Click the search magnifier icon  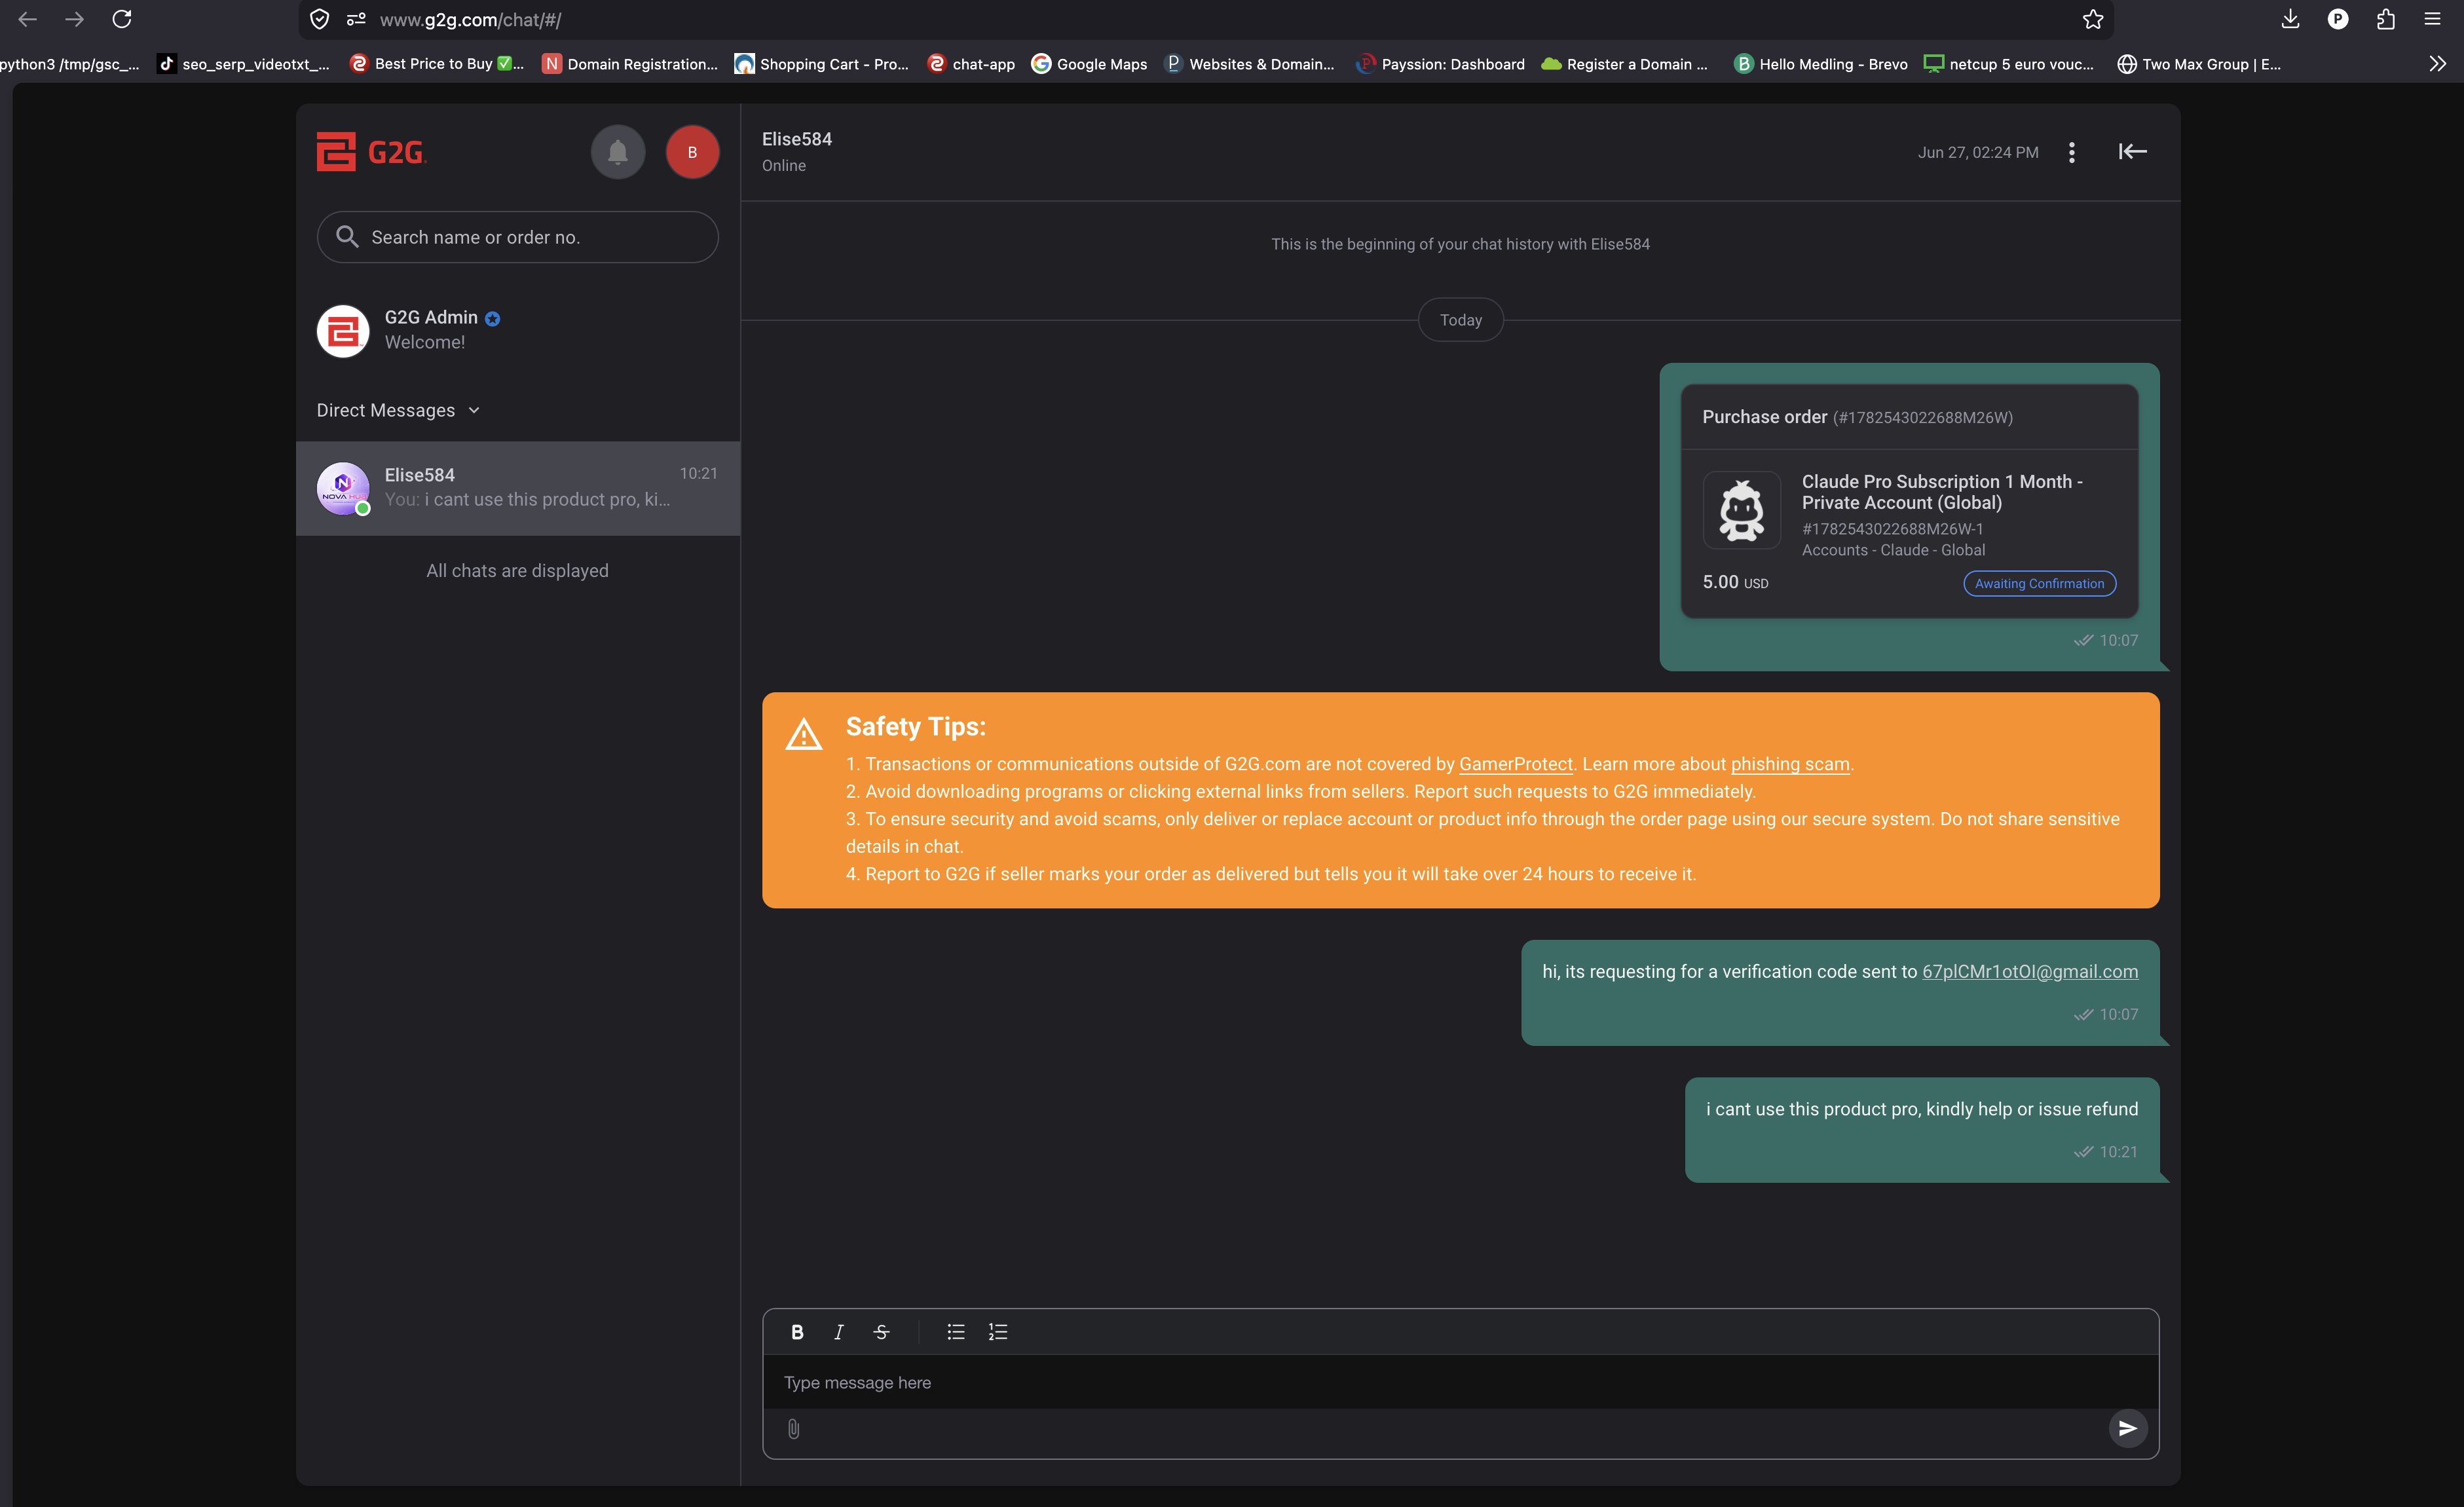tap(347, 237)
